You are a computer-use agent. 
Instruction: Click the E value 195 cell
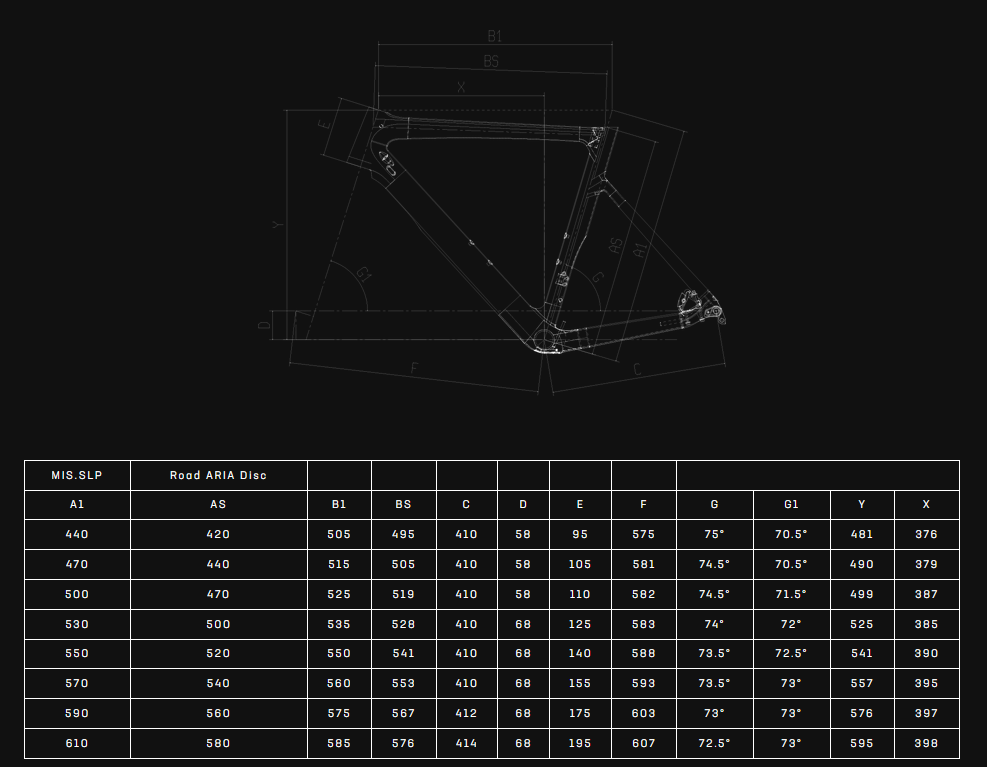(580, 743)
